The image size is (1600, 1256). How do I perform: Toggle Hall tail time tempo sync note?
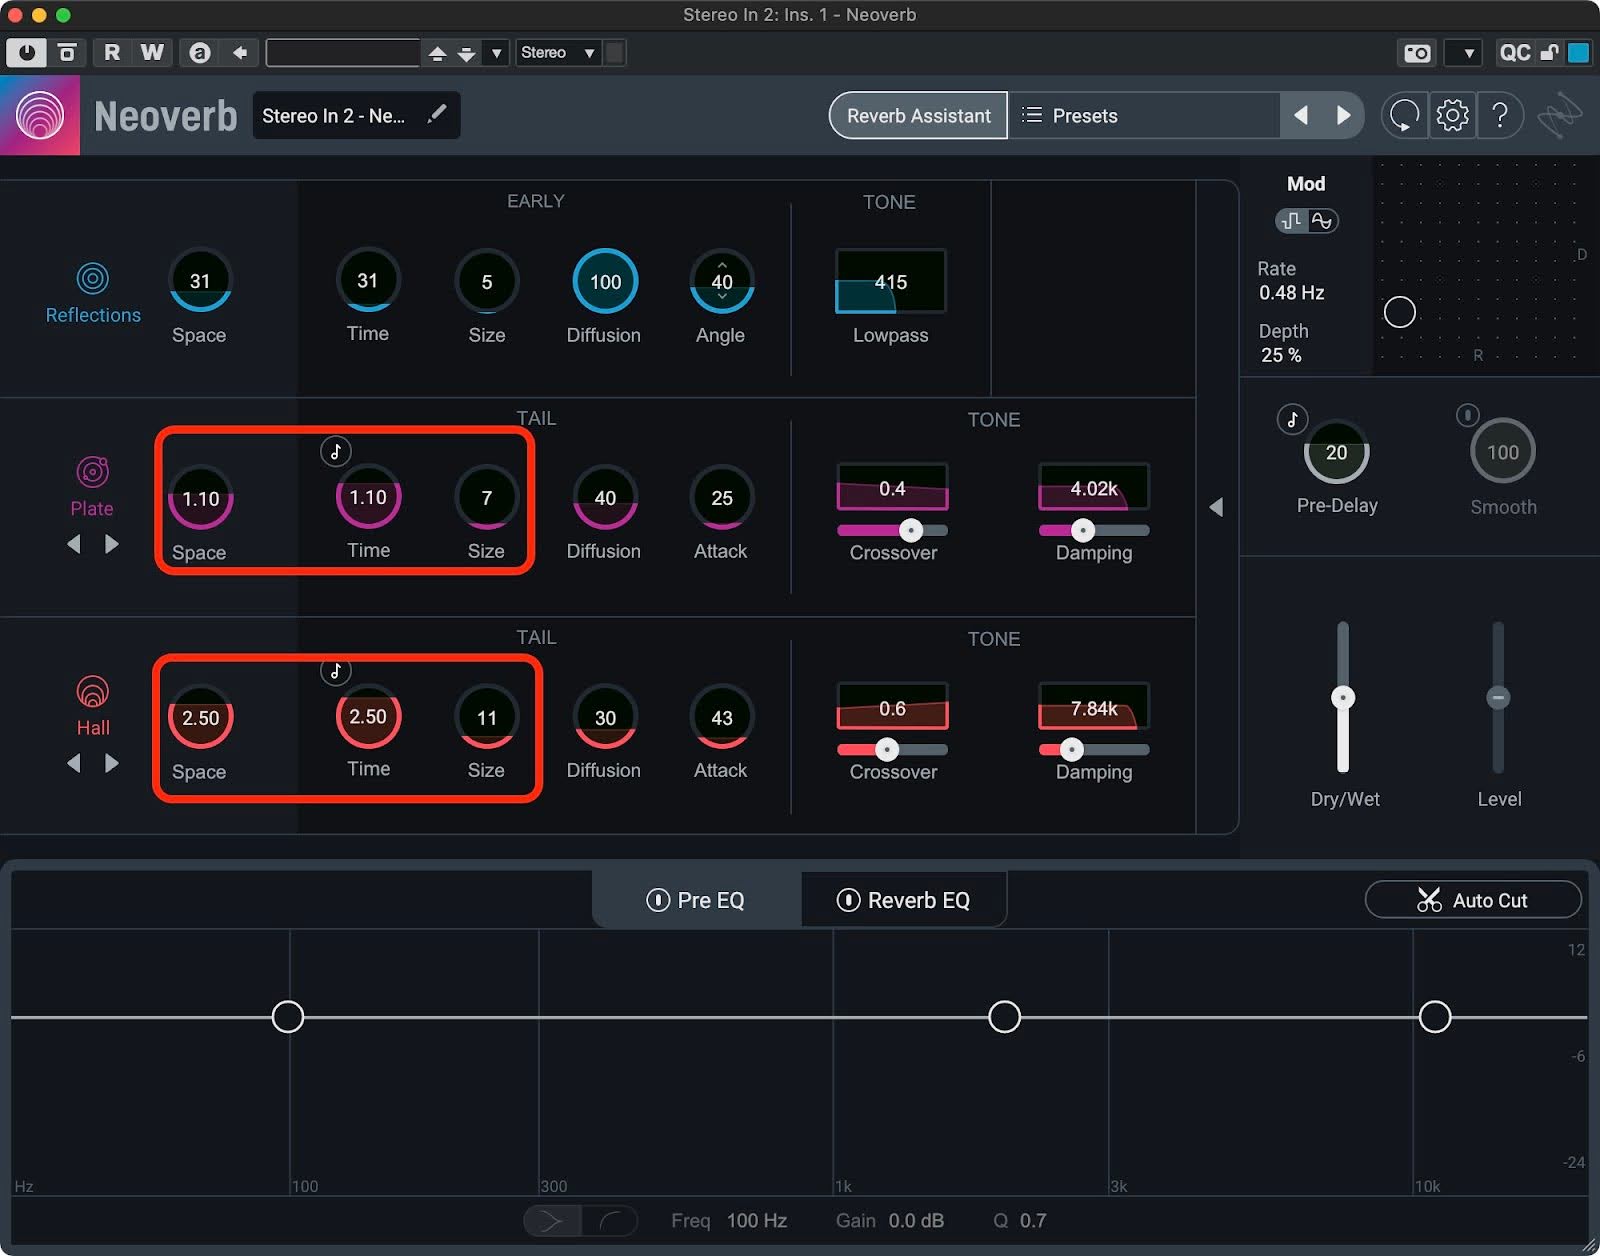336,671
